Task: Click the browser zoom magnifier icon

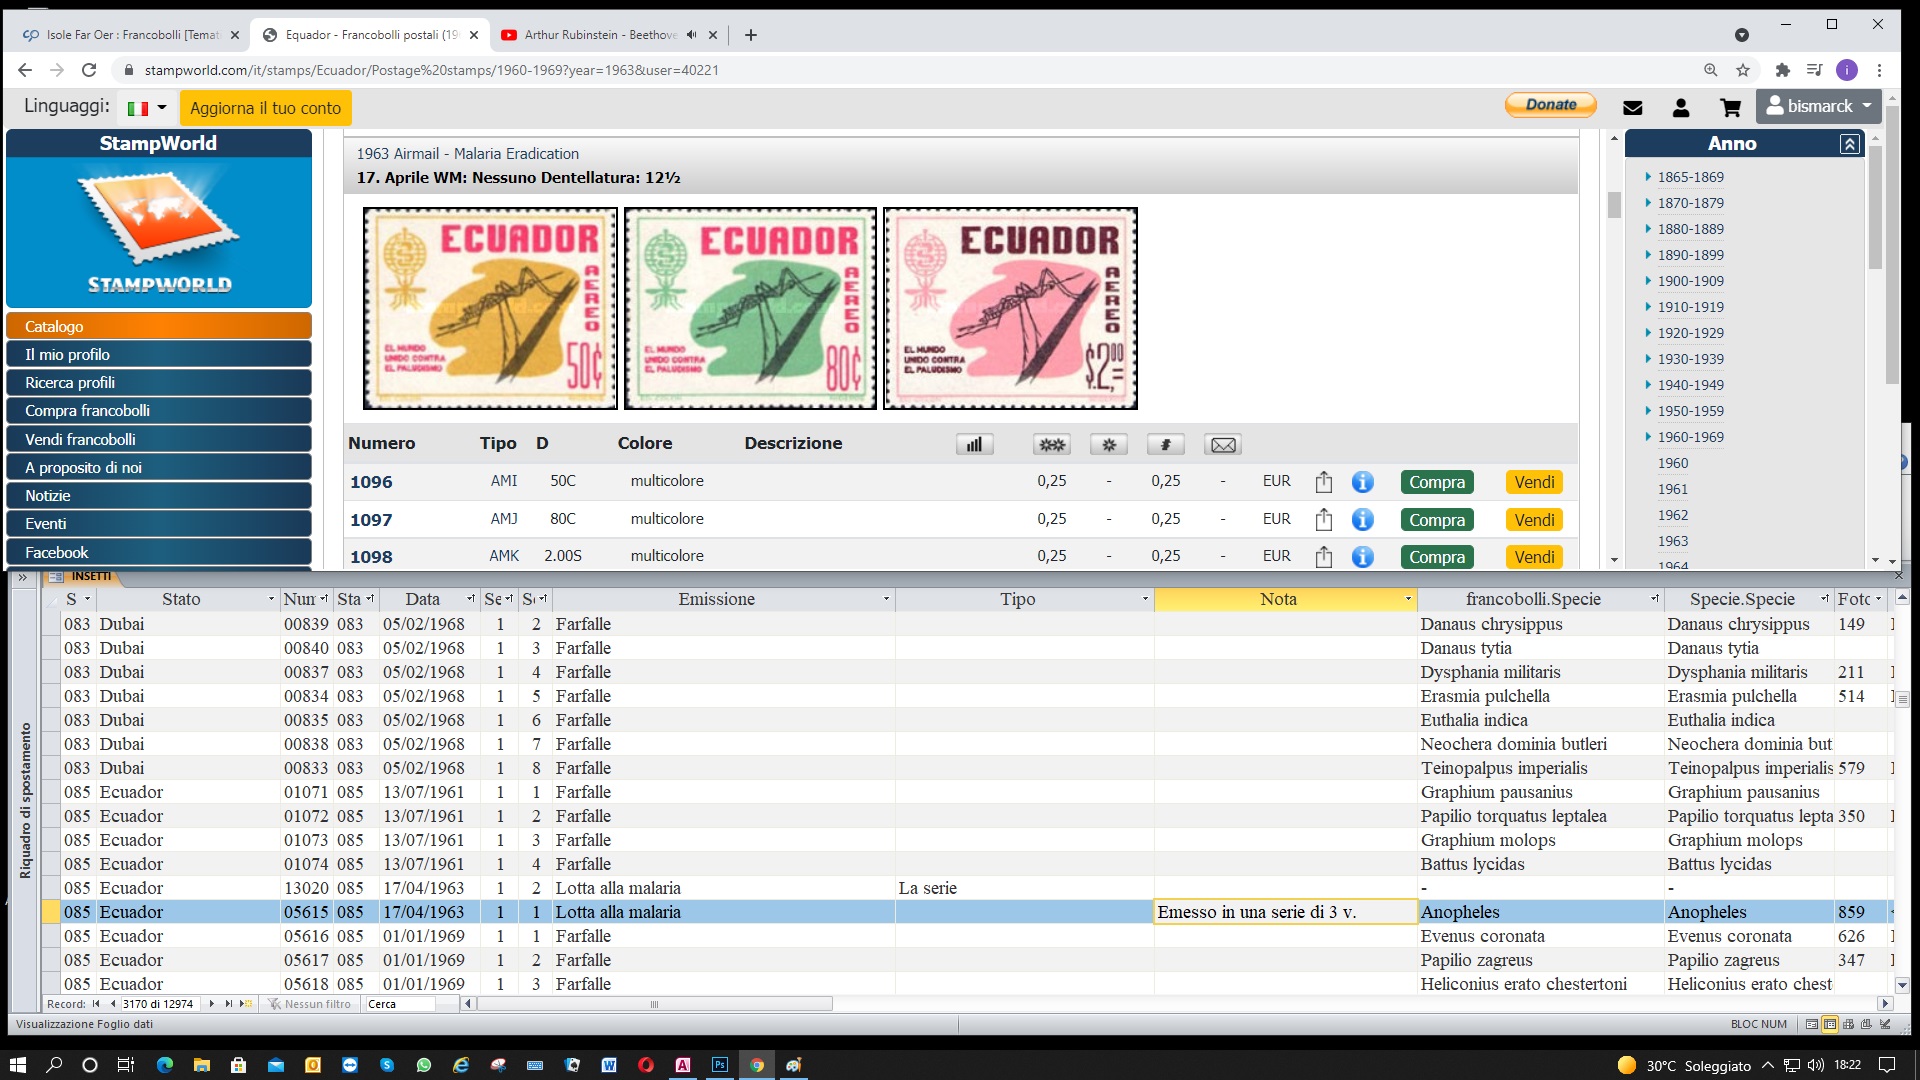Action: (1711, 70)
